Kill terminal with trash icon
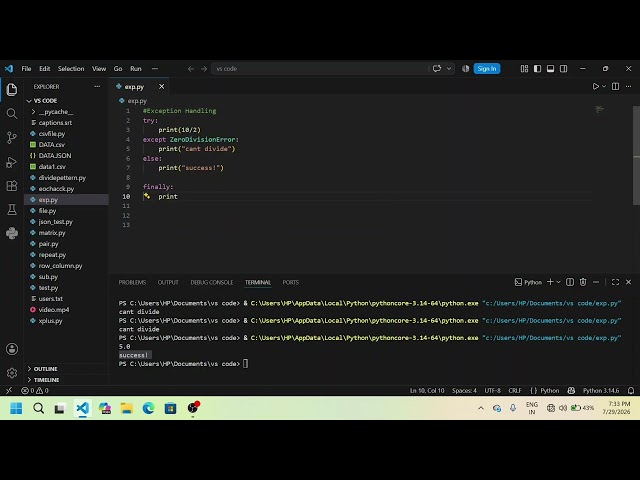 click(583, 282)
